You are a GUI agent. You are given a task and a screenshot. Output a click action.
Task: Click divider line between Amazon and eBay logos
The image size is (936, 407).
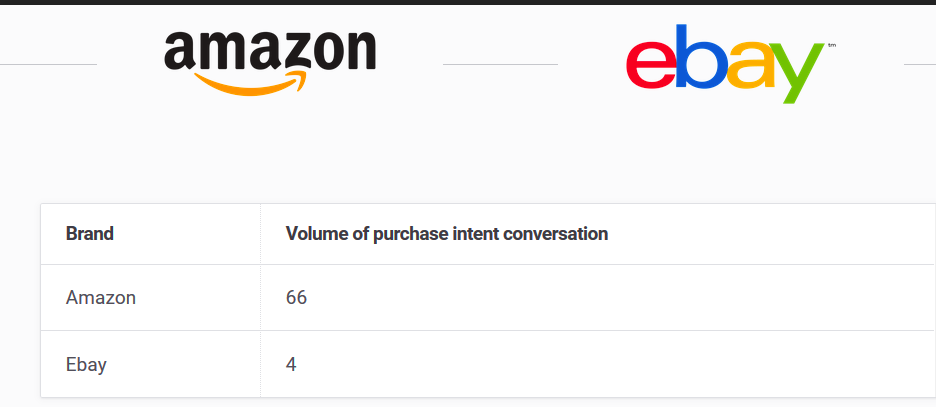pyautogui.click(x=500, y=64)
